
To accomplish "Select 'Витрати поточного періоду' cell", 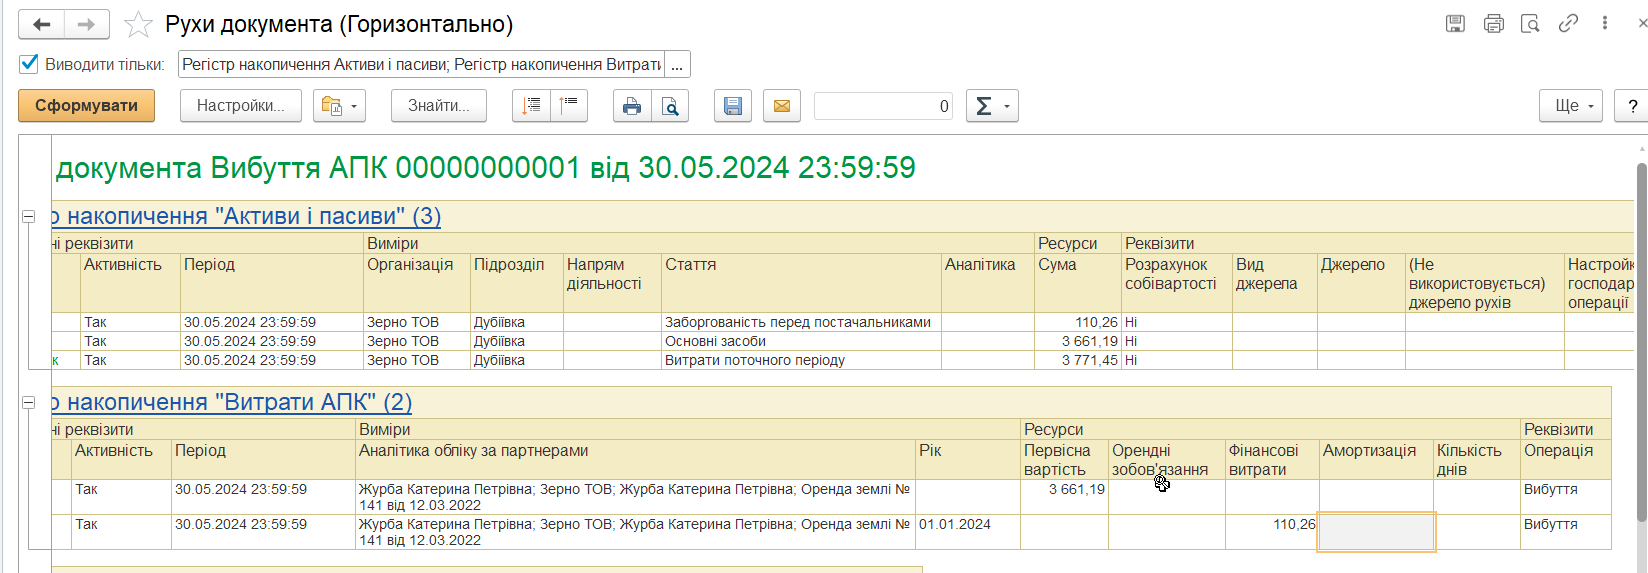I will click(802, 360).
